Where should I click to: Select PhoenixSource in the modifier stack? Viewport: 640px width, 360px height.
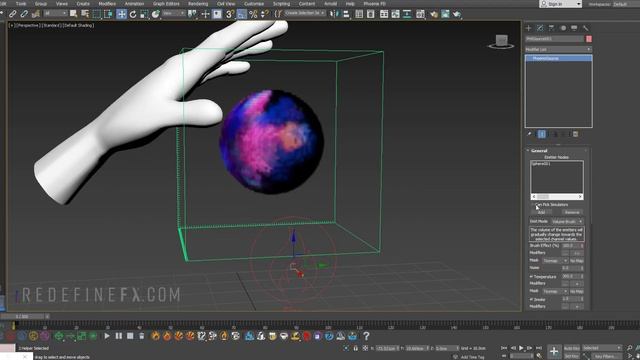point(558,58)
